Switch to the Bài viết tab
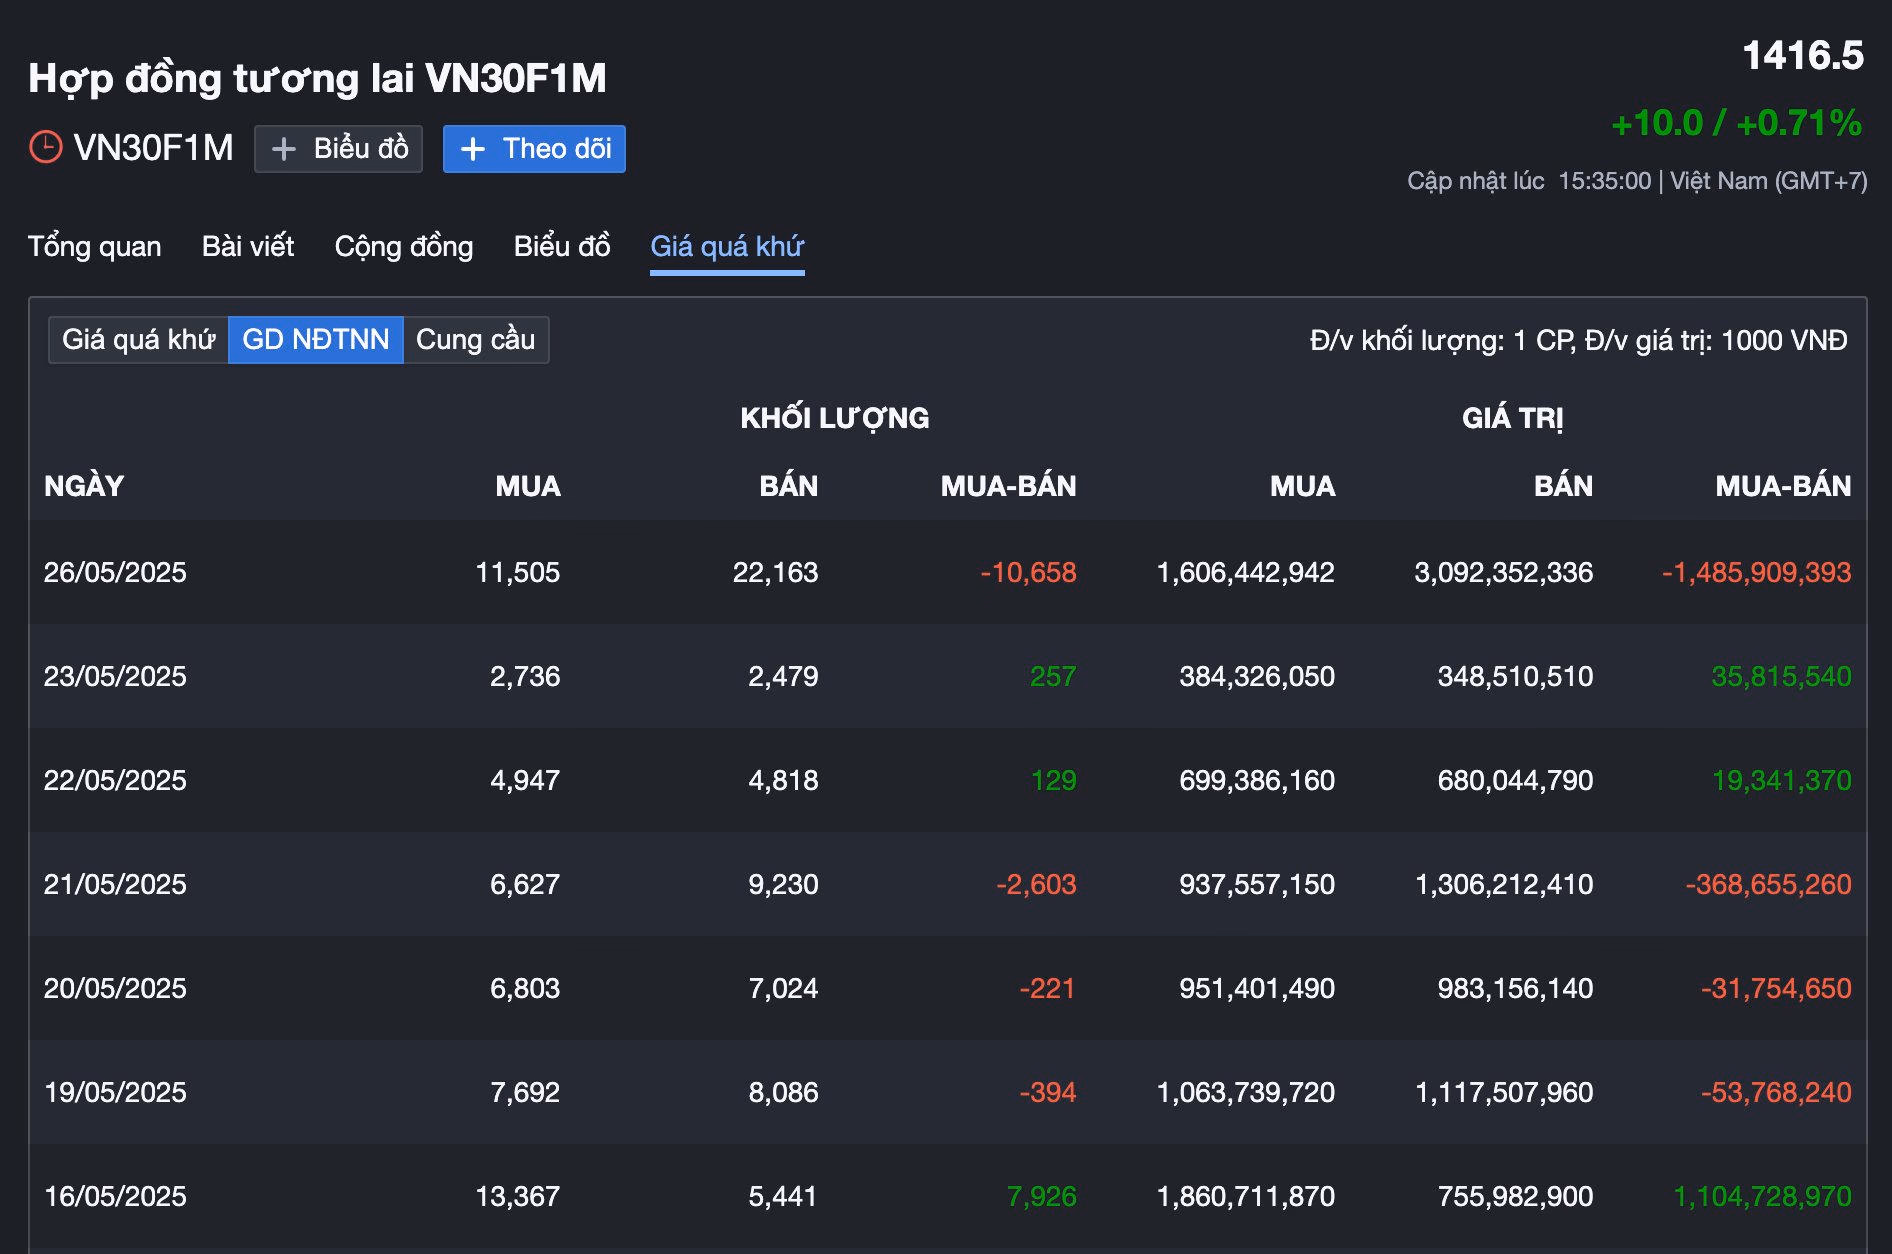 coord(247,246)
